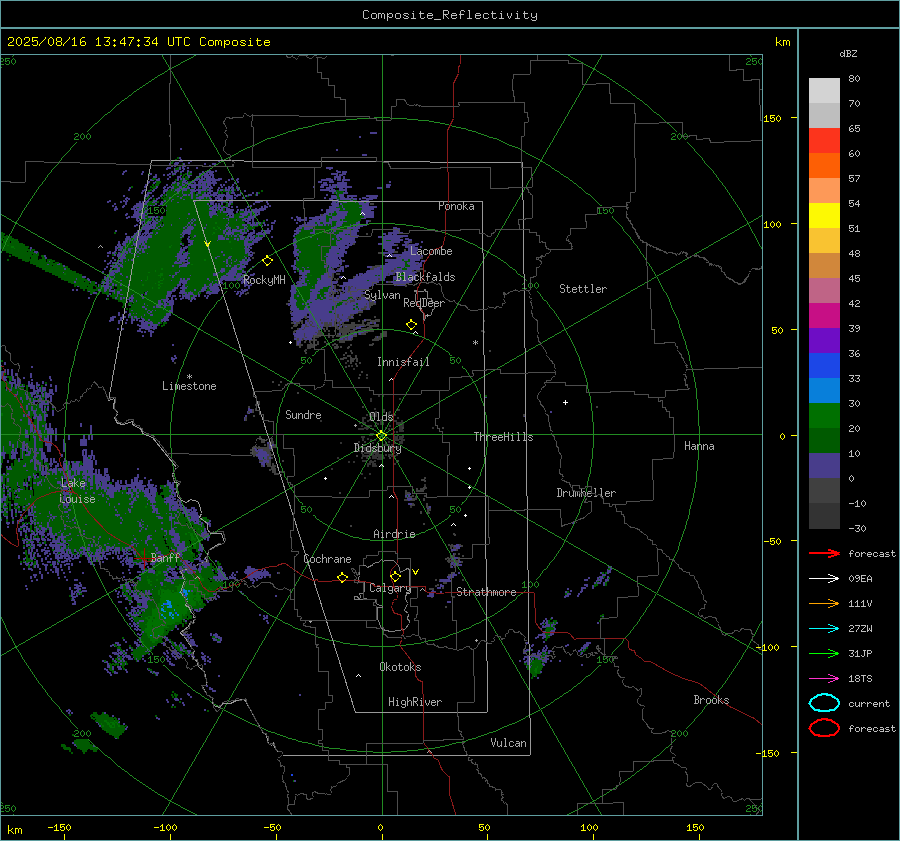This screenshot has width=900, height=841.
Task: Click the Didsbury city label
Action: (x=377, y=448)
